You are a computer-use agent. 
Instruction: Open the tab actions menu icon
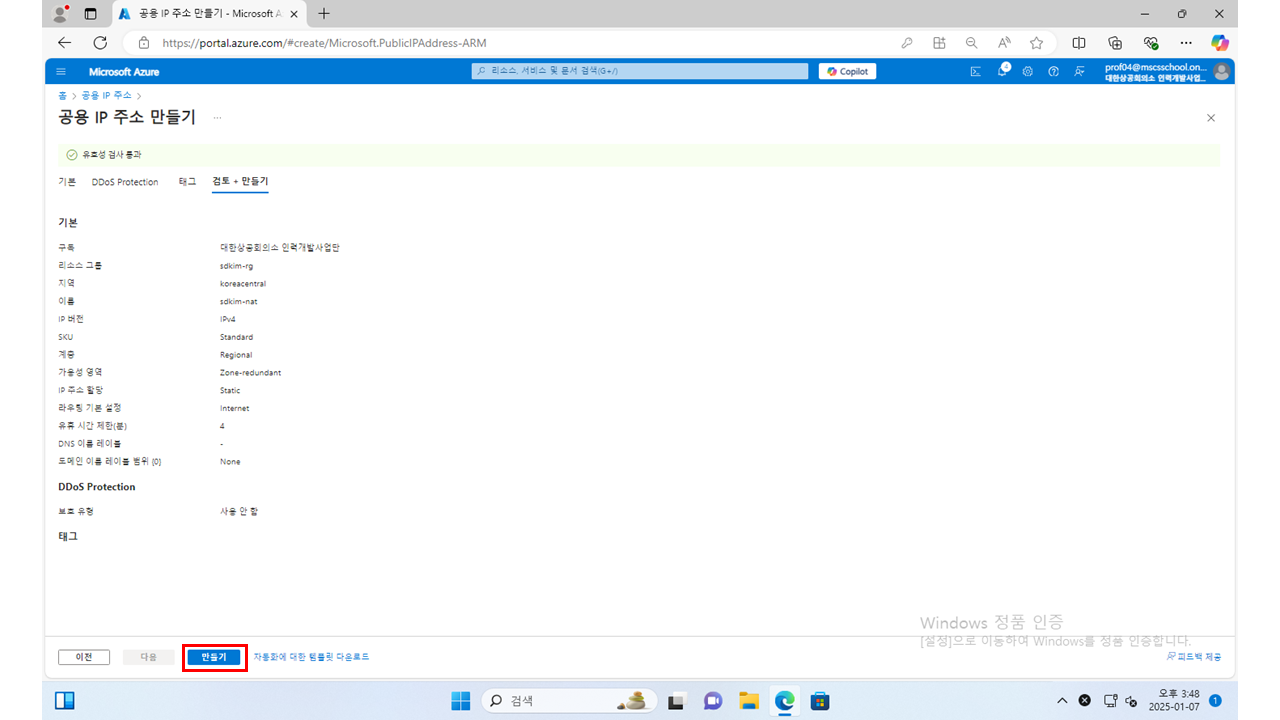(91, 14)
